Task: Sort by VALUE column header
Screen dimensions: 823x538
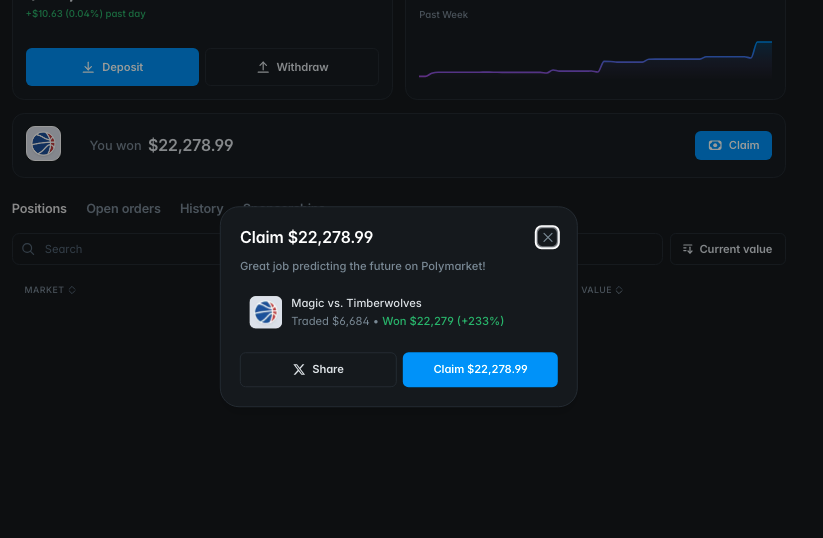Action: (602, 290)
